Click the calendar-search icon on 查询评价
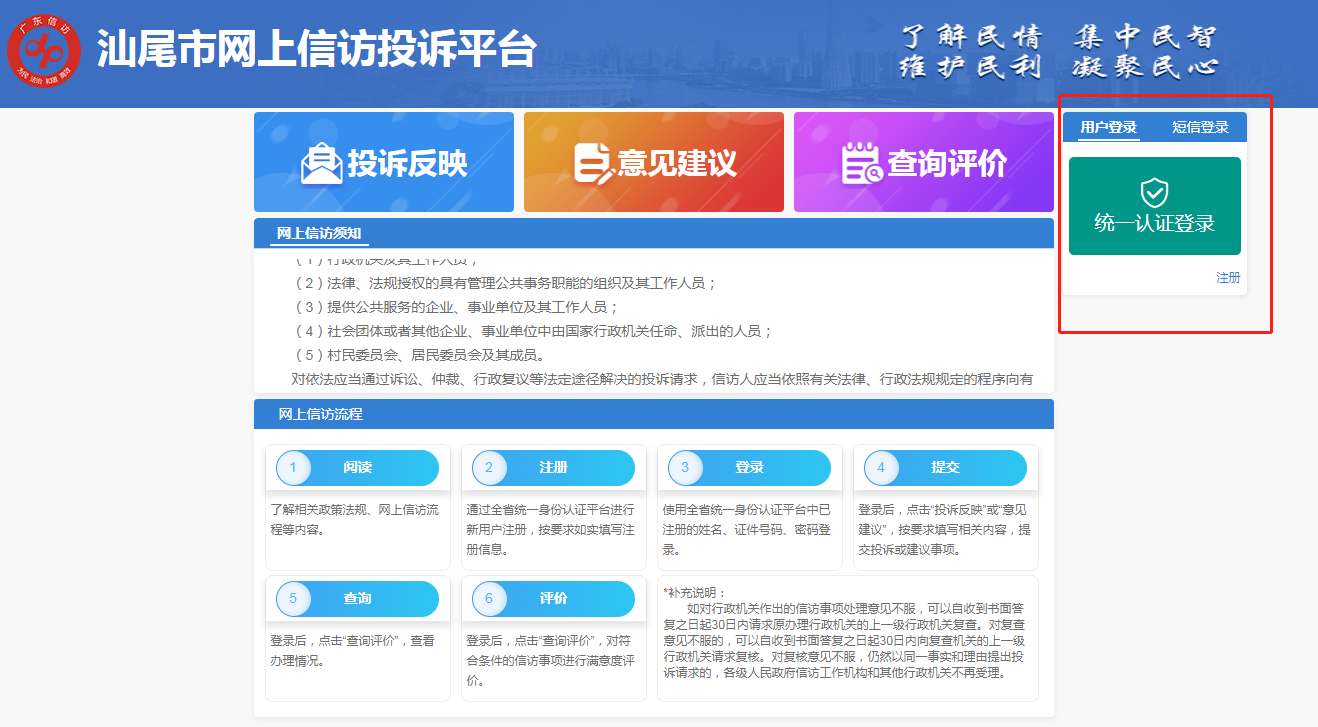The image size is (1318, 727). [862, 163]
